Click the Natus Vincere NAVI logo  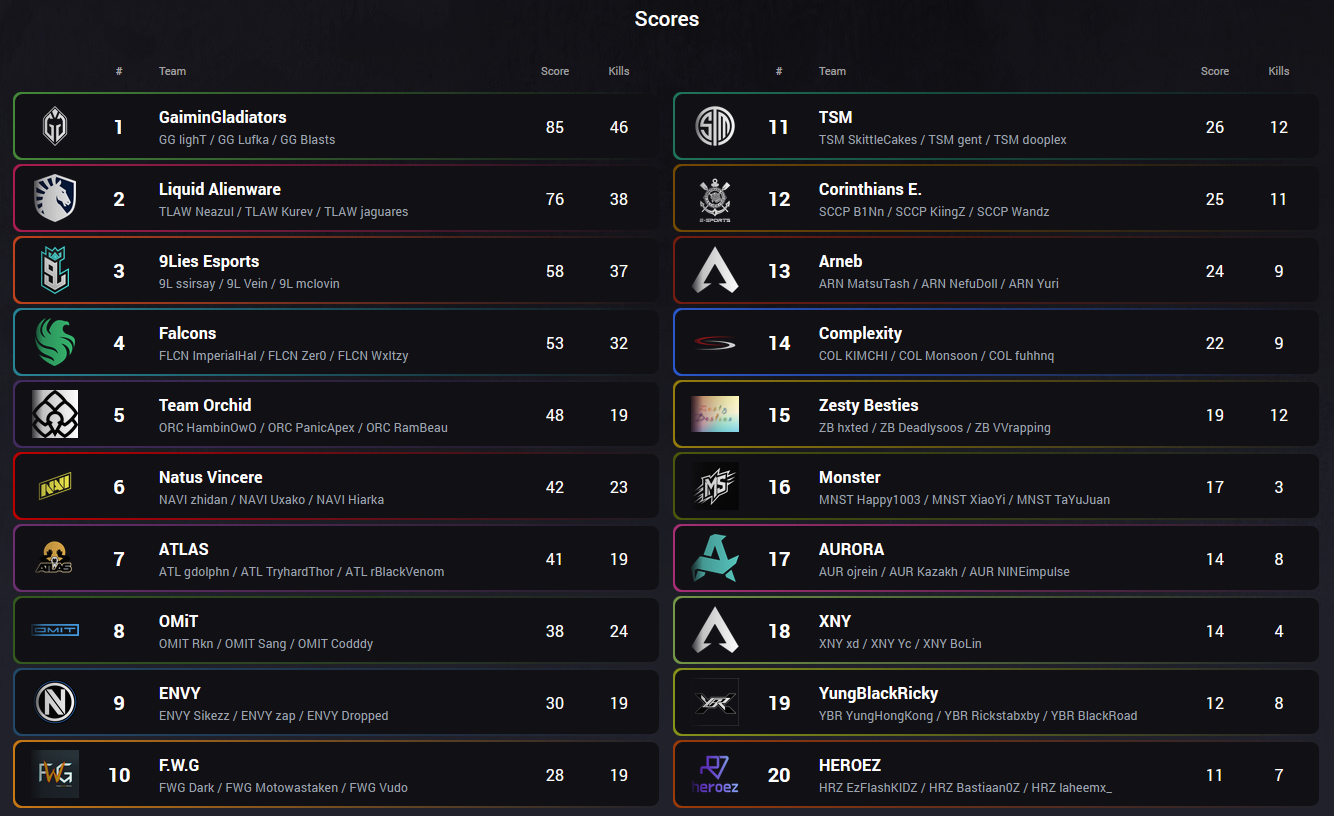(x=55, y=487)
